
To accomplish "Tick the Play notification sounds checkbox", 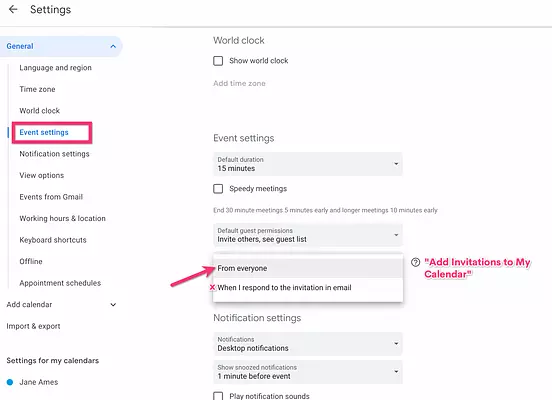I will pyautogui.click(x=218, y=396).
